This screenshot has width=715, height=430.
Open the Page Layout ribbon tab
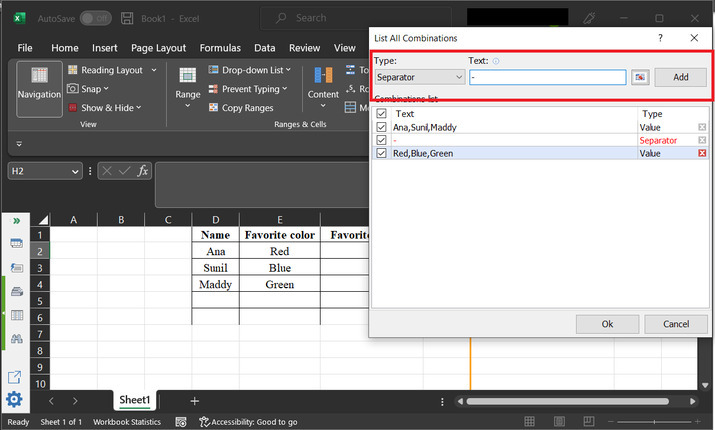[158, 47]
